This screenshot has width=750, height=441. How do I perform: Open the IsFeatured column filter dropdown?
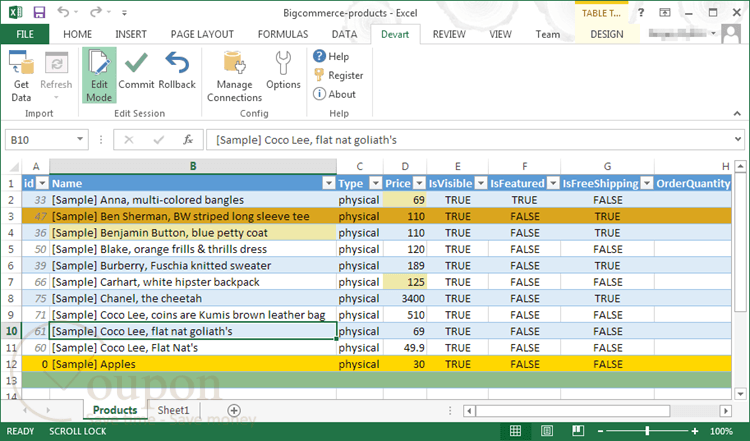point(553,183)
